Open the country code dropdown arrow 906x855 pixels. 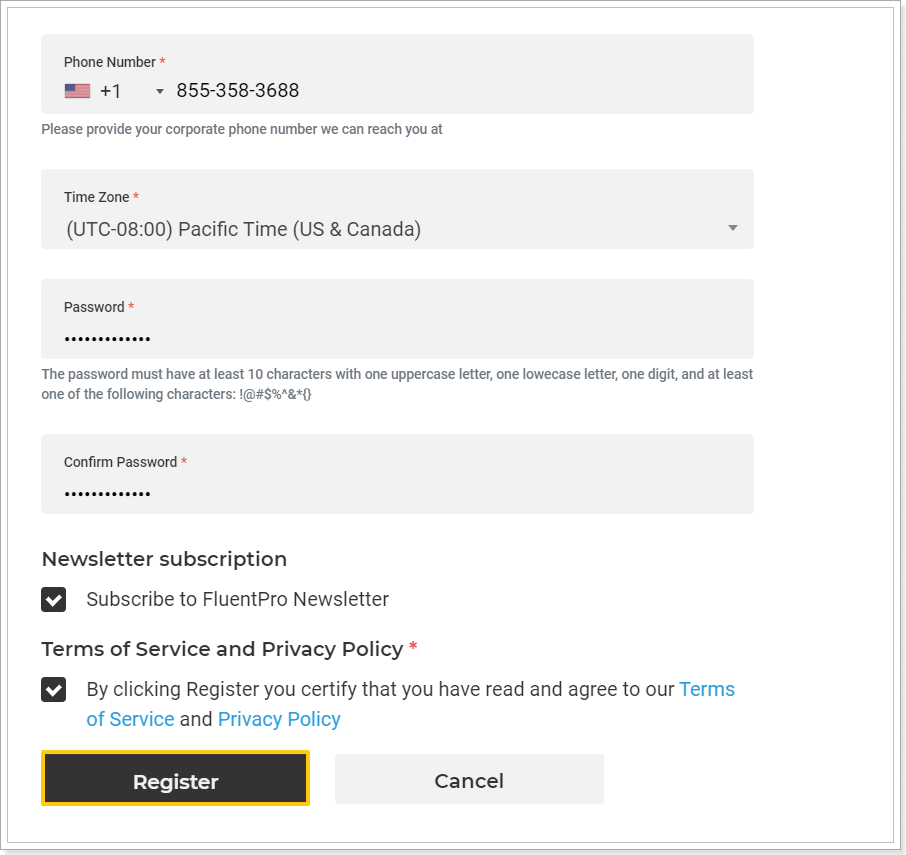coord(160,91)
